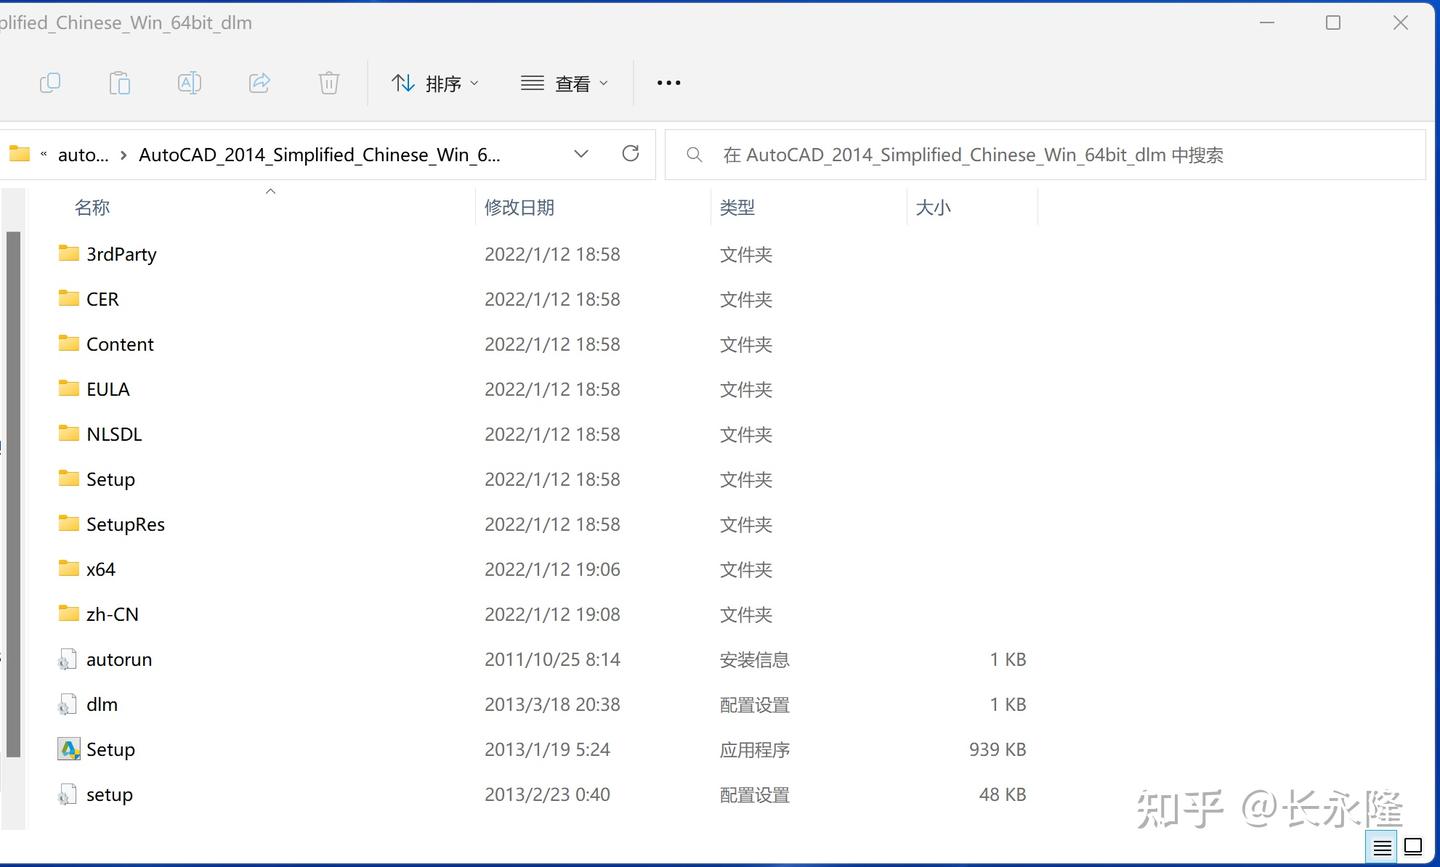Click the breadcrumb chevron after the folder name

point(581,154)
